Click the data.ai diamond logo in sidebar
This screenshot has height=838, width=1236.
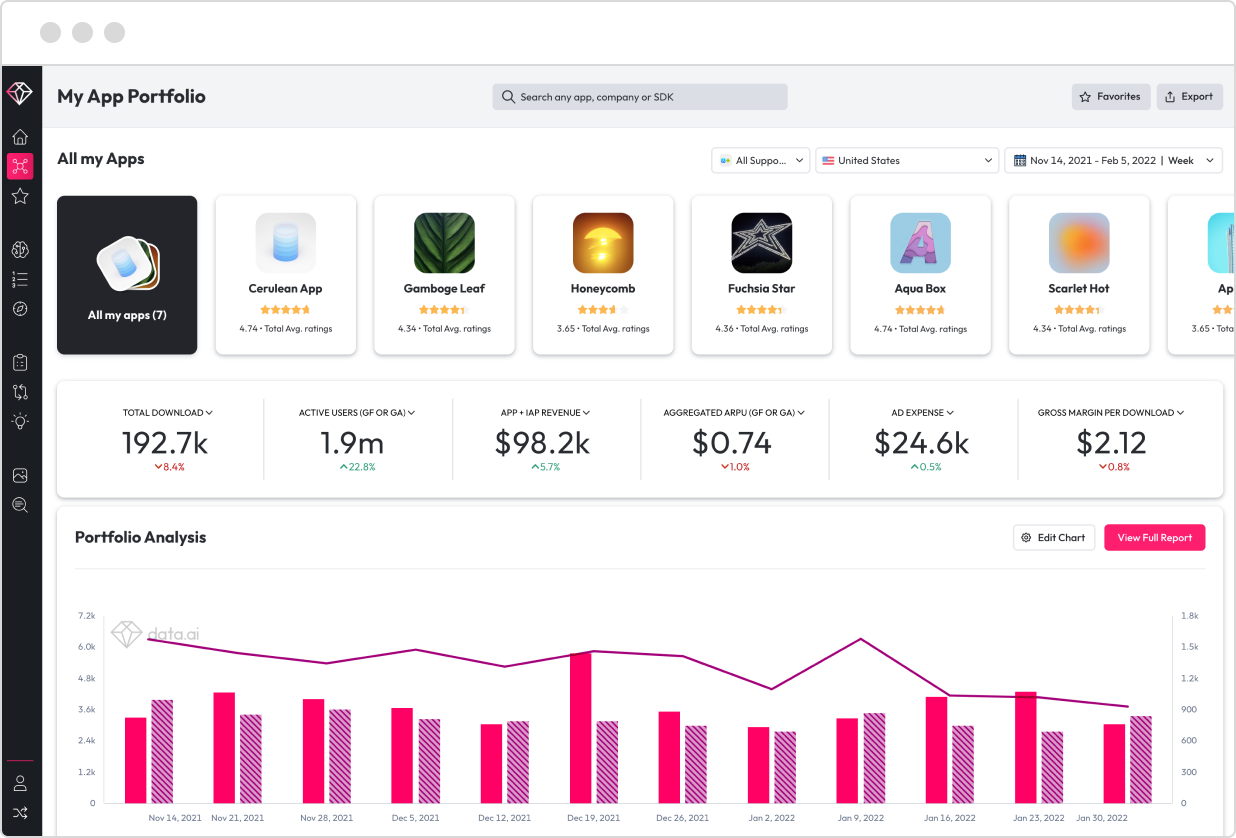click(x=20, y=93)
